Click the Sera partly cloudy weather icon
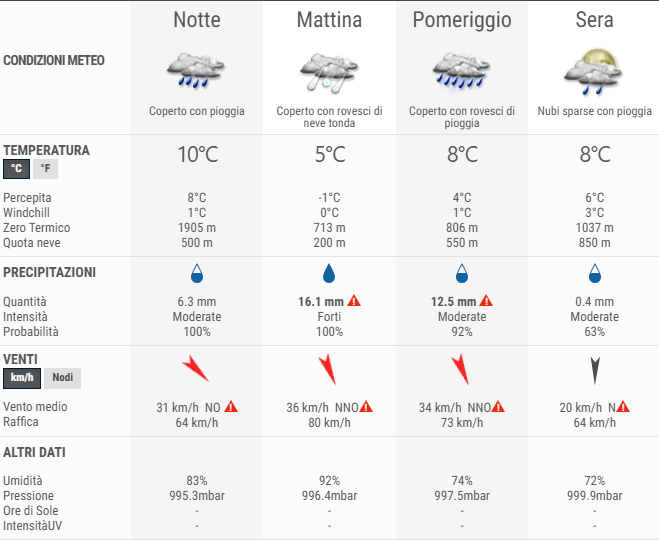The image size is (659, 542). (594, 69)
